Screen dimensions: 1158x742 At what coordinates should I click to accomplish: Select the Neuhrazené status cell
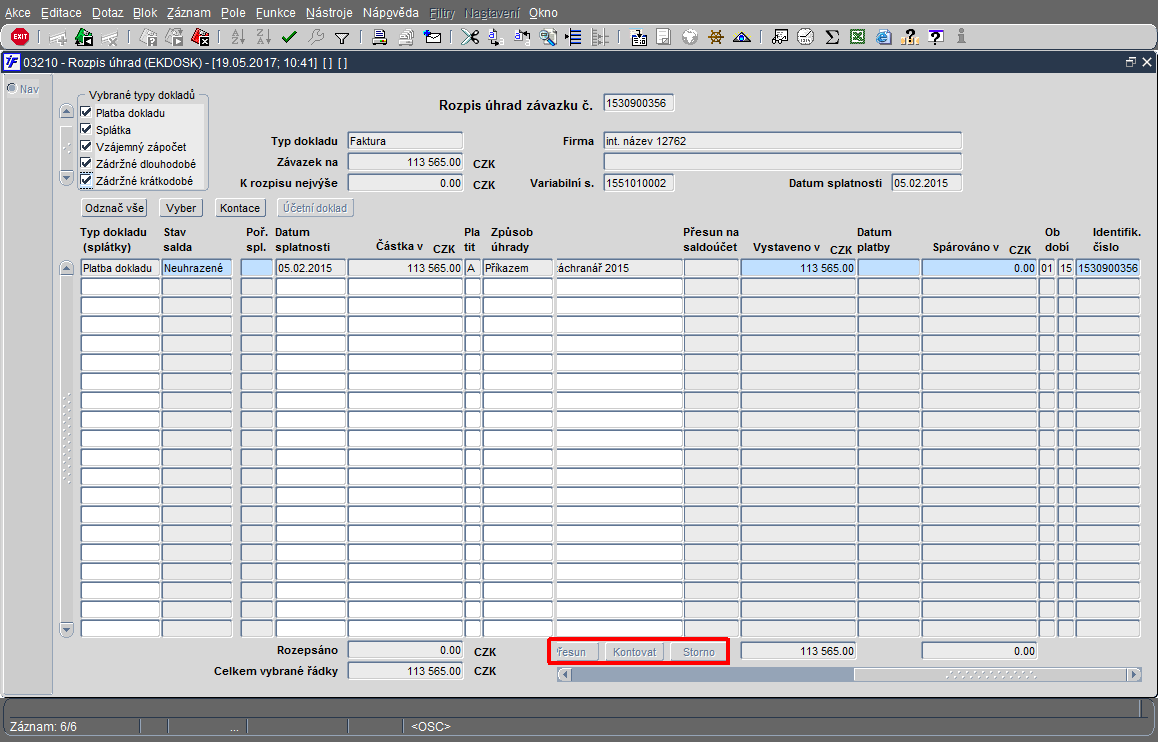[x=197, y=268]
